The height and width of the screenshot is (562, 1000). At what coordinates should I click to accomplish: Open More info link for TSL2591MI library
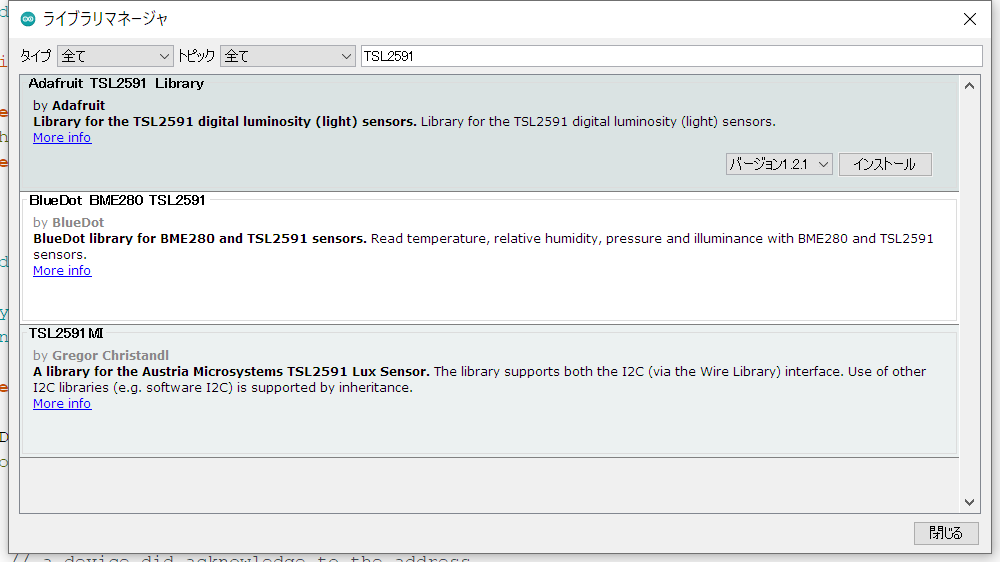click(x=62, y=404)
